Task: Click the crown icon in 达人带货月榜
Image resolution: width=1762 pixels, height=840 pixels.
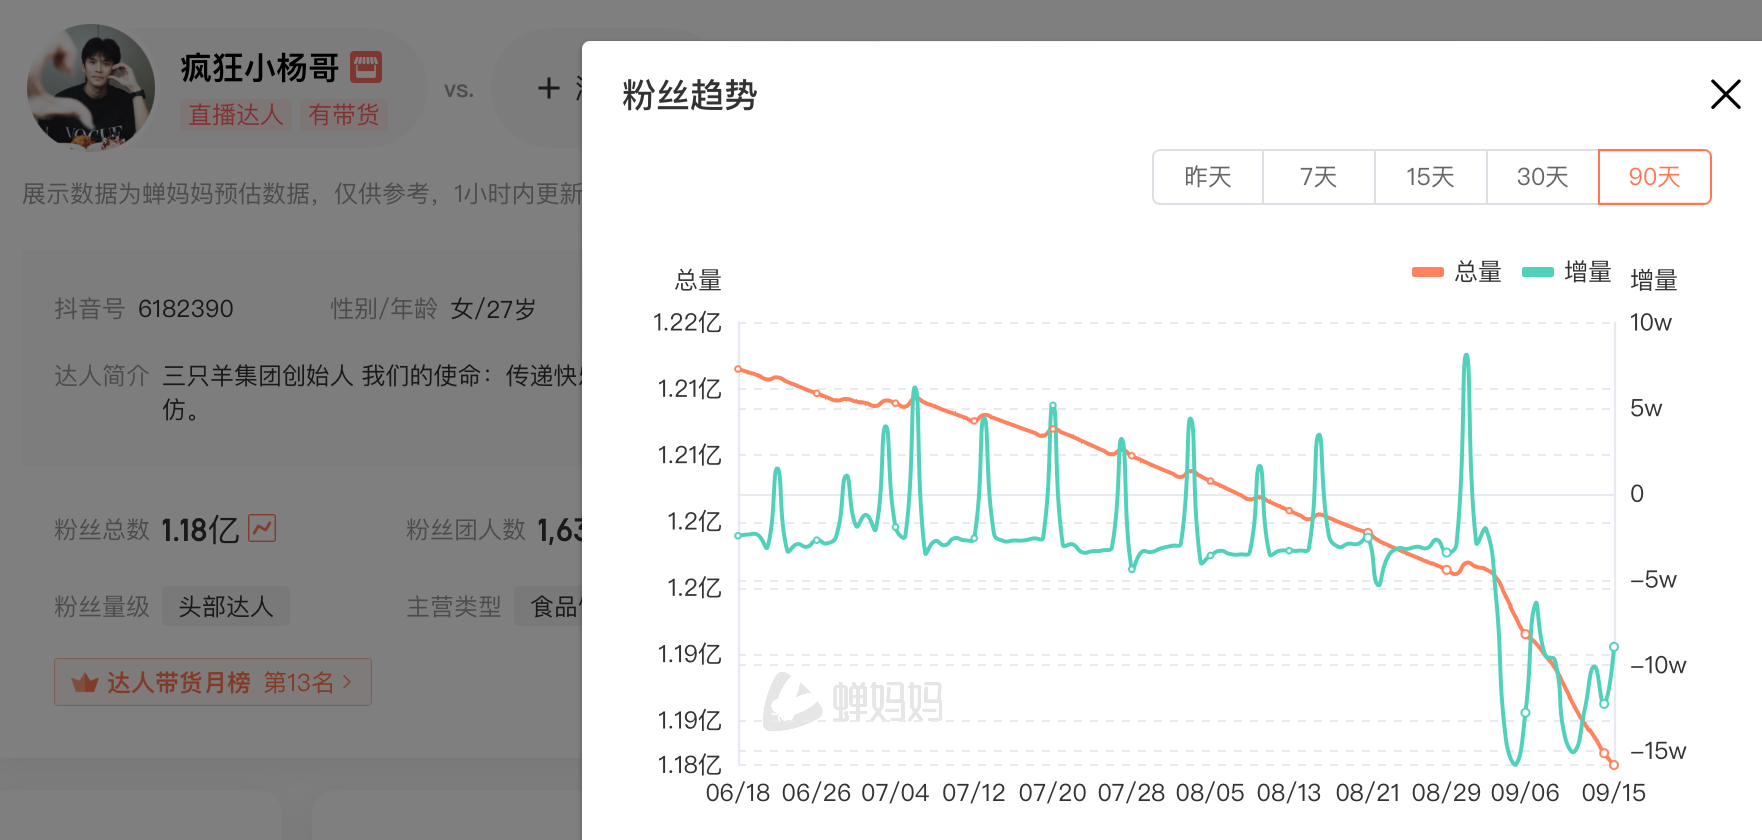Action: click(85, 683)
